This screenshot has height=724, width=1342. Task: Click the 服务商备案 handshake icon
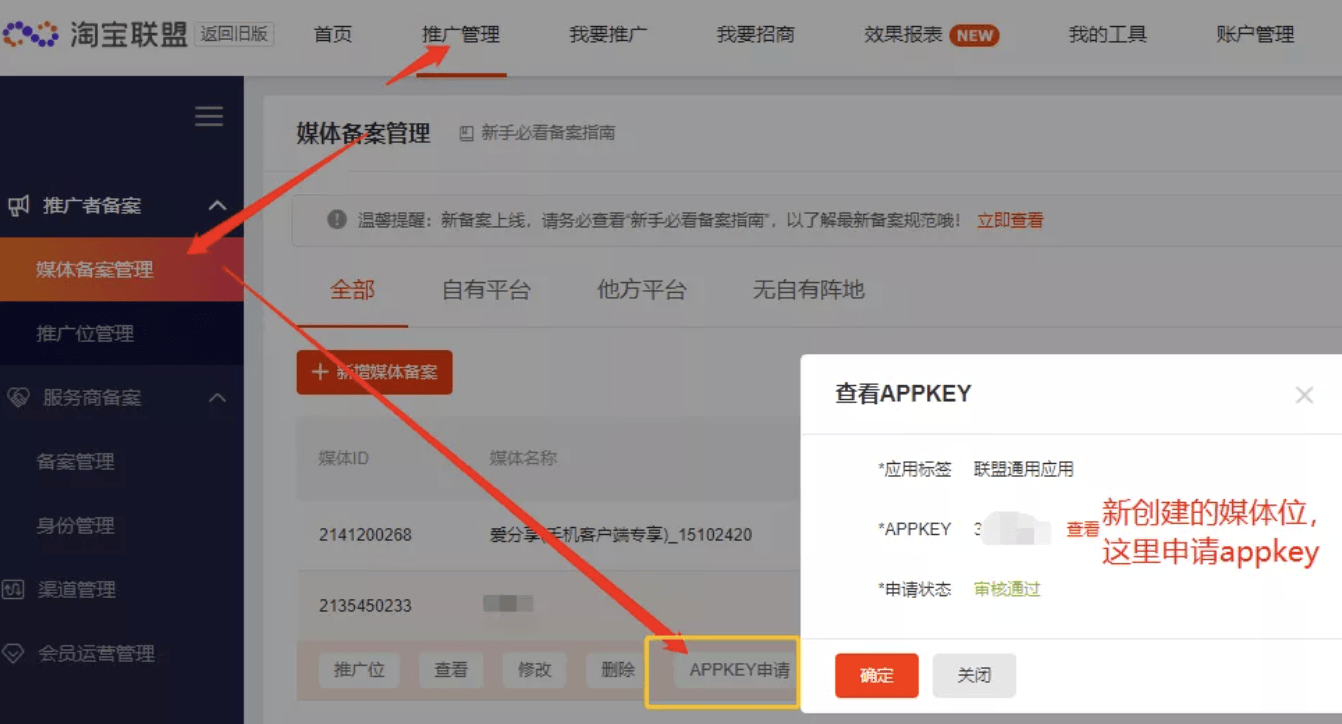[18, 398]
